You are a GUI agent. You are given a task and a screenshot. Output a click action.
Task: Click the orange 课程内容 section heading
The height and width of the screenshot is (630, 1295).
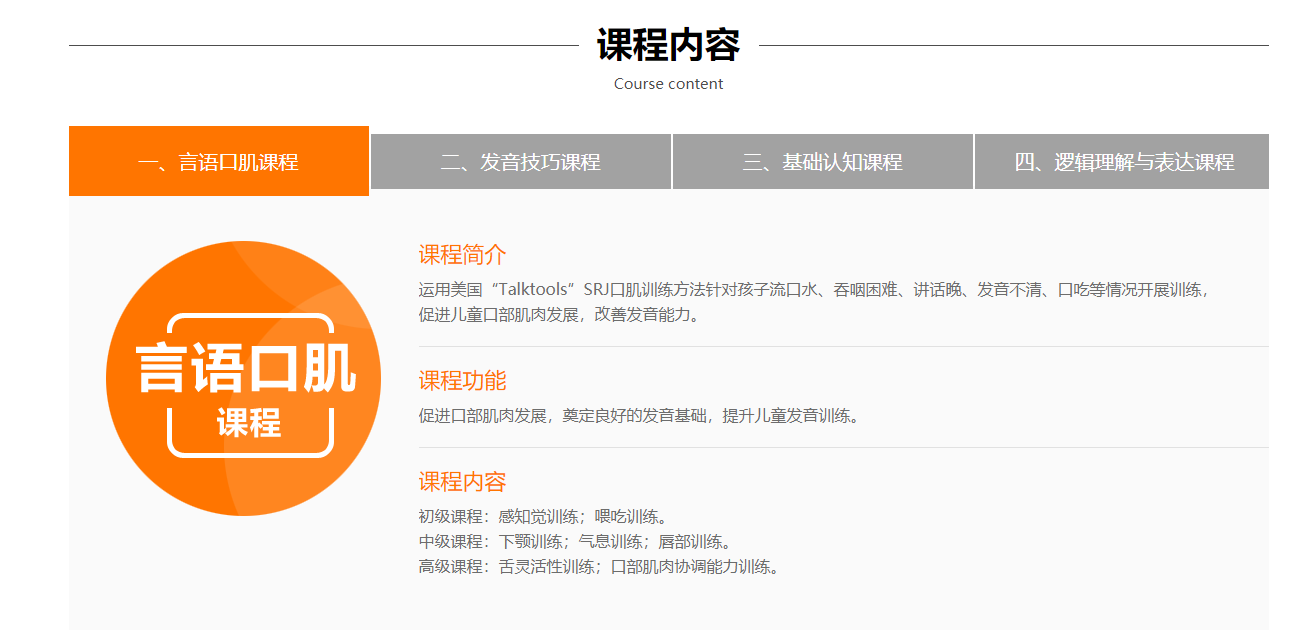coord(462,482)
